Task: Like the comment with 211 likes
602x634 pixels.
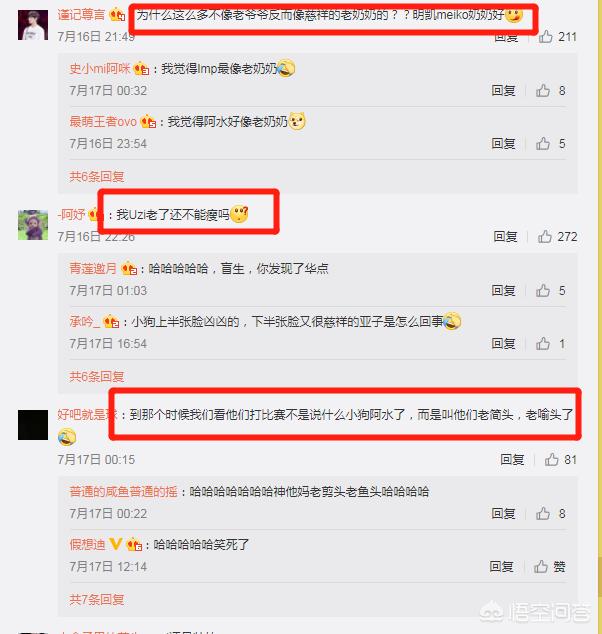Action: [x=545, y=37]
